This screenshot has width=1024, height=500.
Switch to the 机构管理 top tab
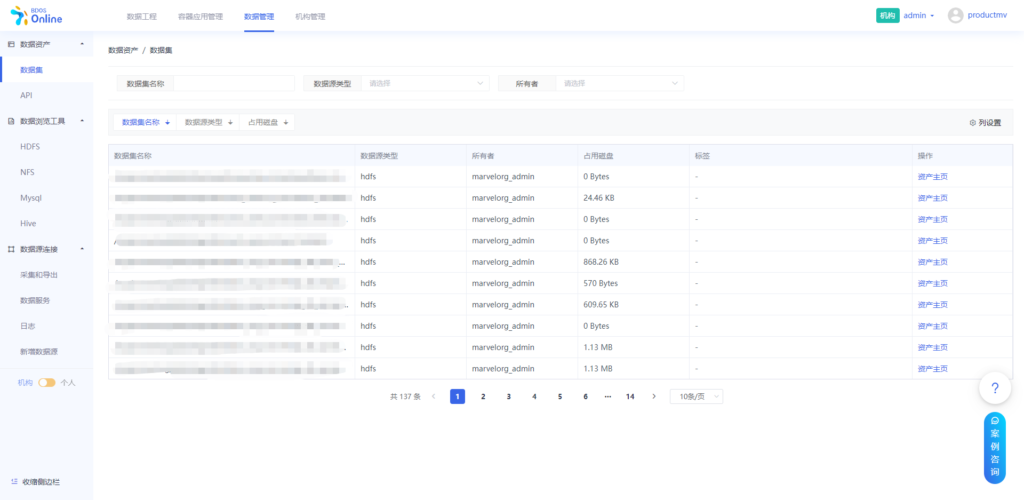[x=310, y=16]
